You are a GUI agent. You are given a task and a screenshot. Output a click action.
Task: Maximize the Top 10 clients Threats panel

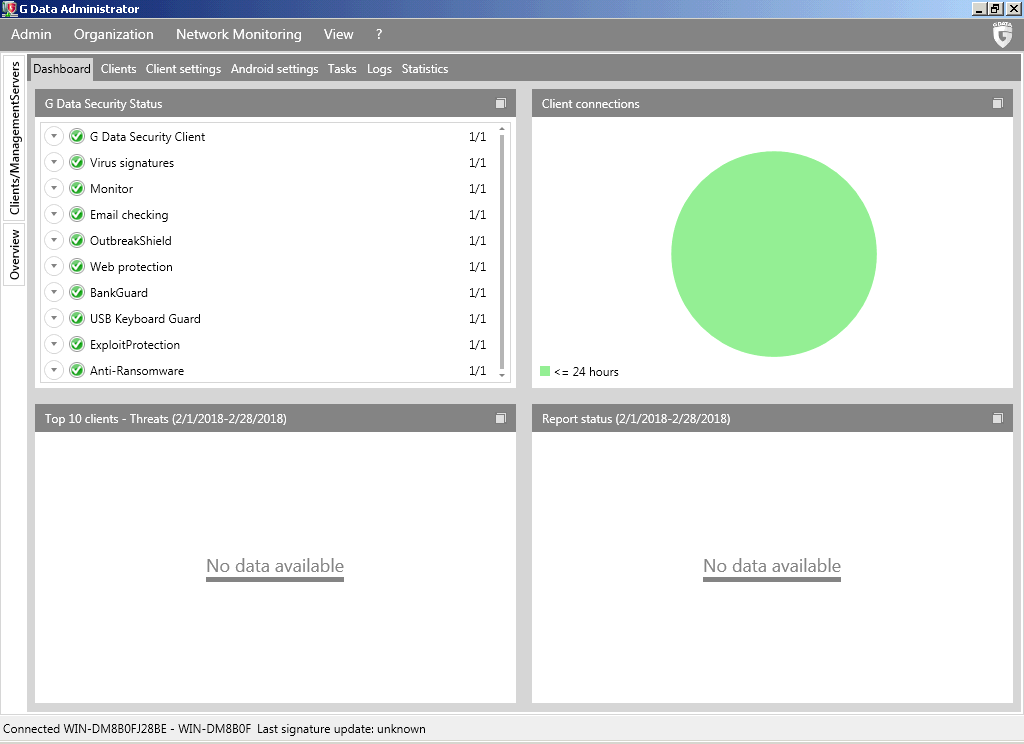pos(501,419)
